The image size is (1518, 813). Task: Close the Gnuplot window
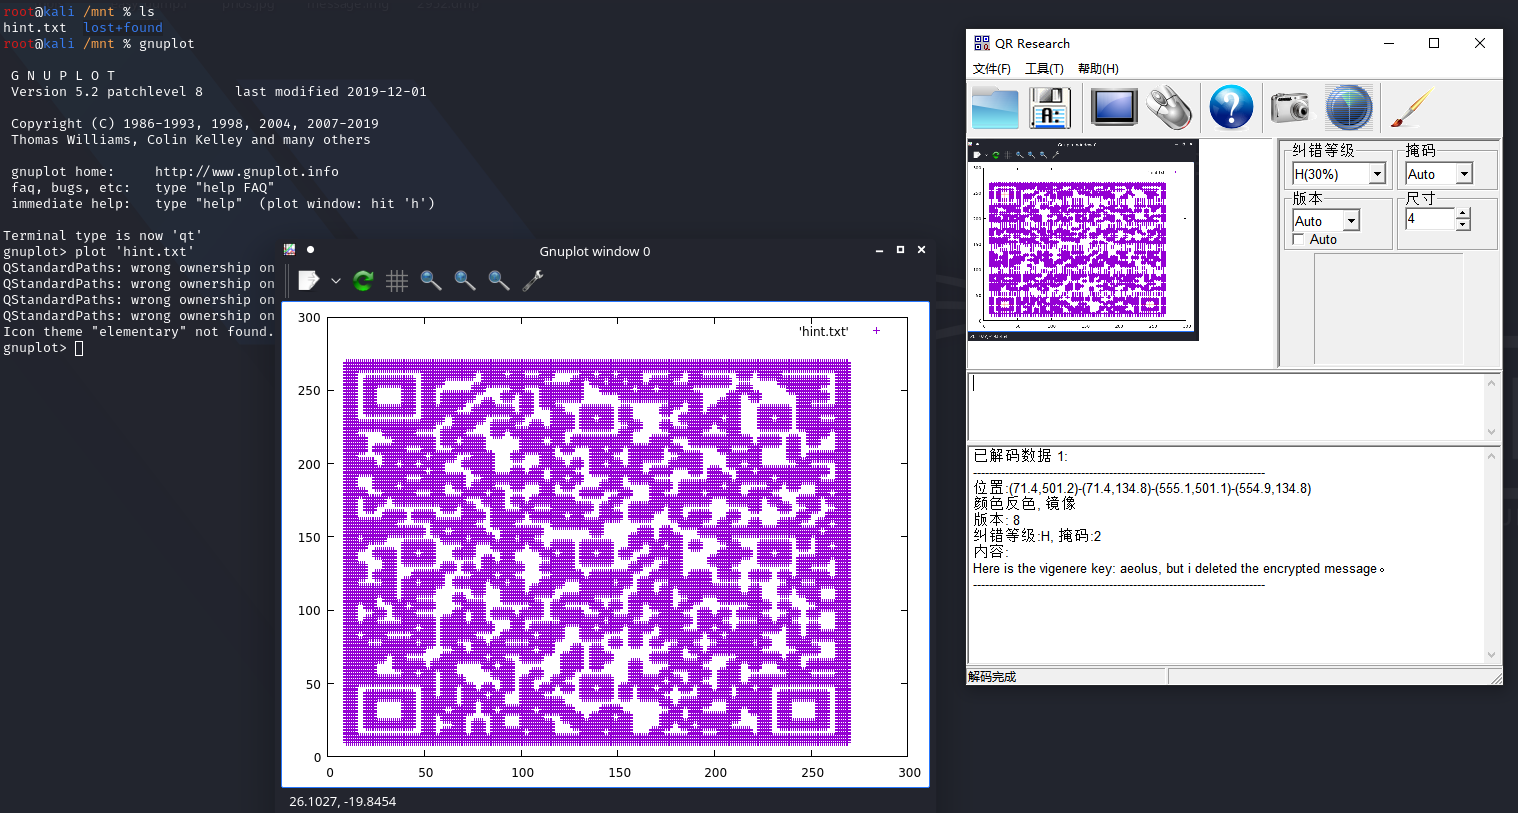(922, 250)
